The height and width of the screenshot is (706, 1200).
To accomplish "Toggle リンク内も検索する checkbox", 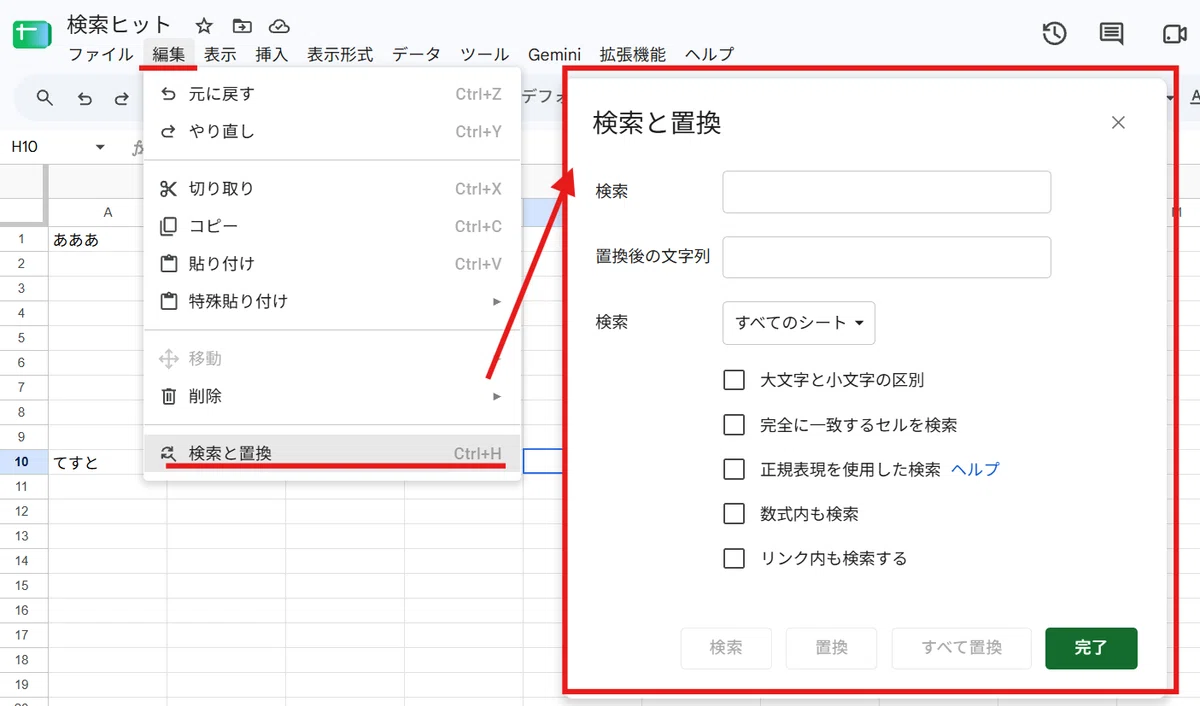I will pyautogui.click(x=734, y=558).
